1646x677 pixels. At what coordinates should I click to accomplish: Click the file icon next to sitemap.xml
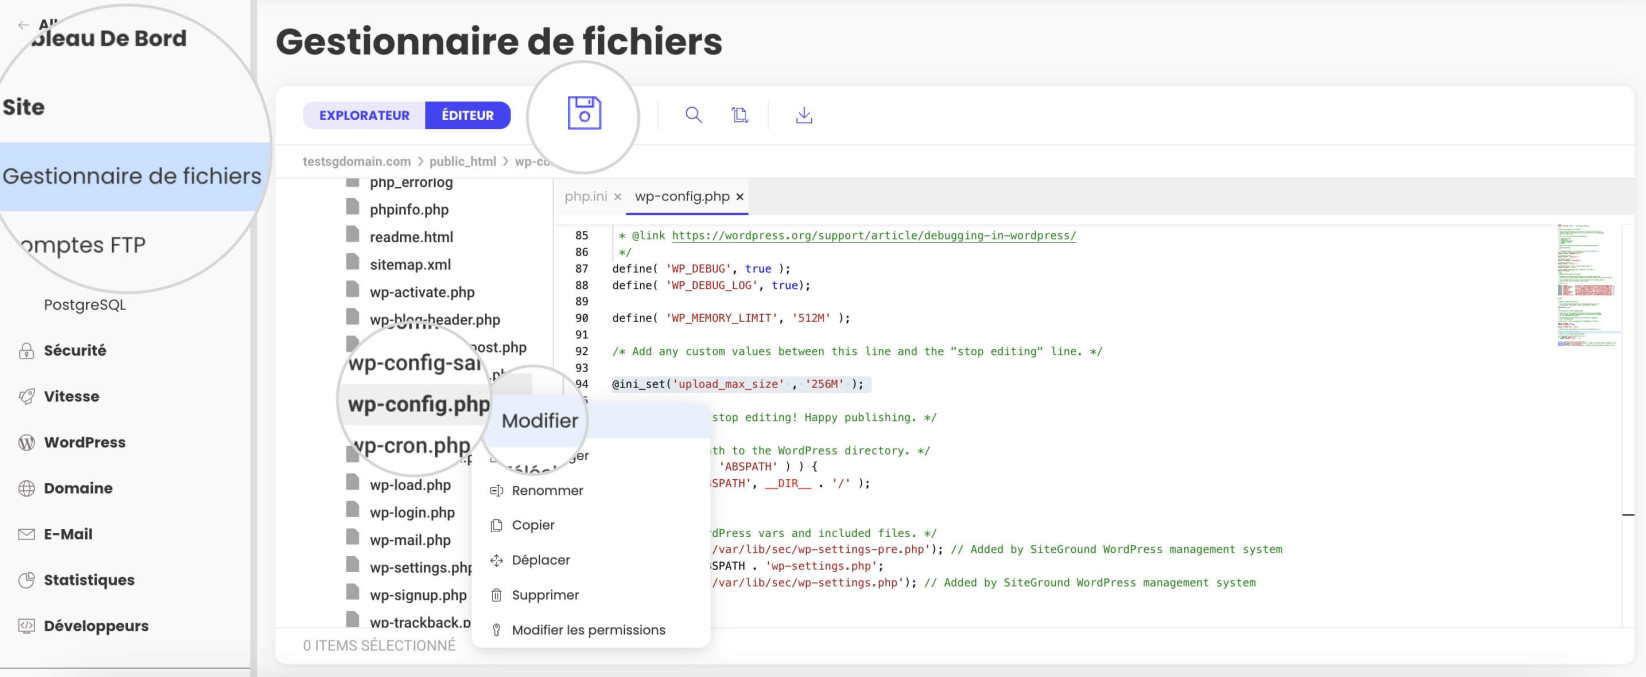click(352, 262)
